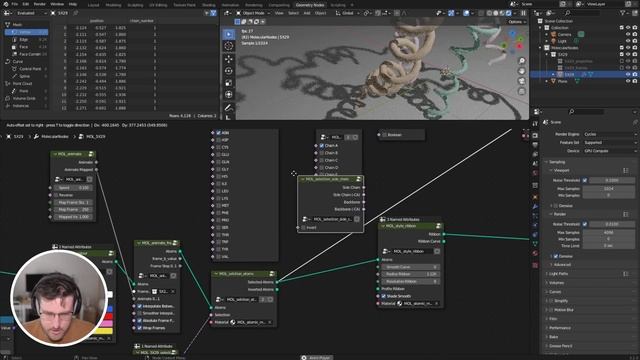The width and height of the screenshot is (640, 360).
Task: Switch to solid viewport shading mode
Action: [x=496, y=13]
